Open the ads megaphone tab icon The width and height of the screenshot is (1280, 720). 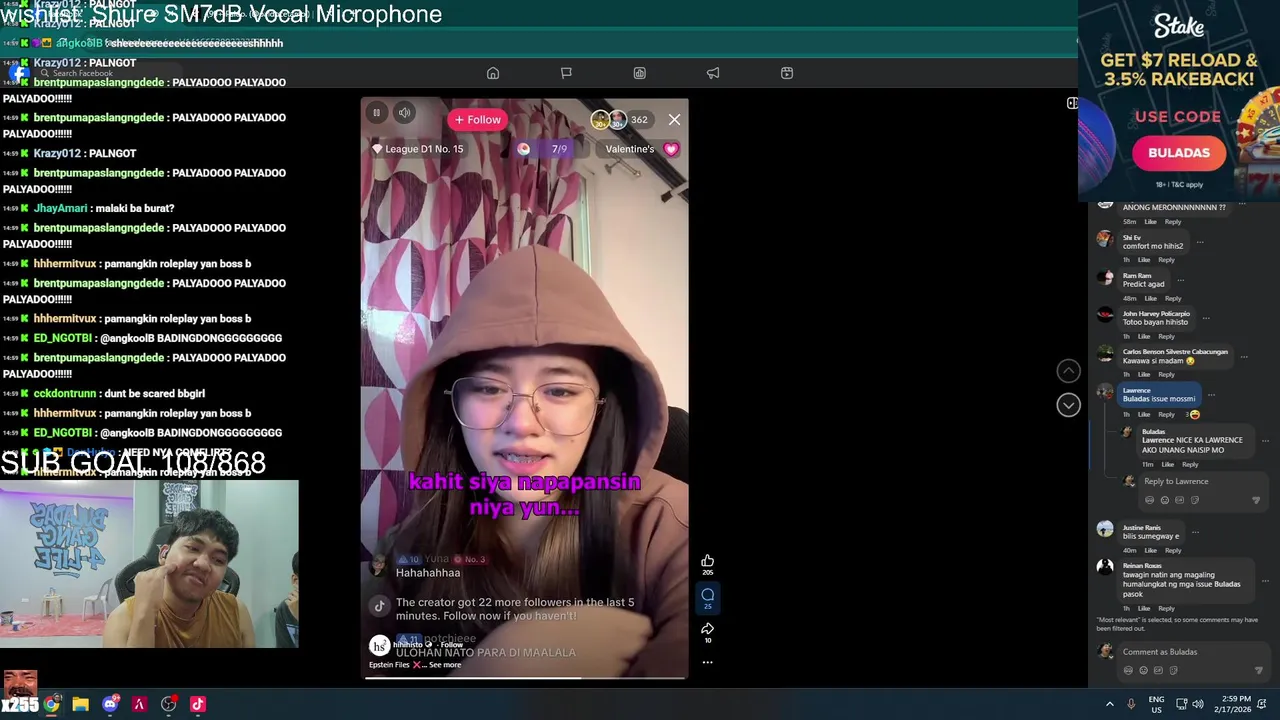713,73
